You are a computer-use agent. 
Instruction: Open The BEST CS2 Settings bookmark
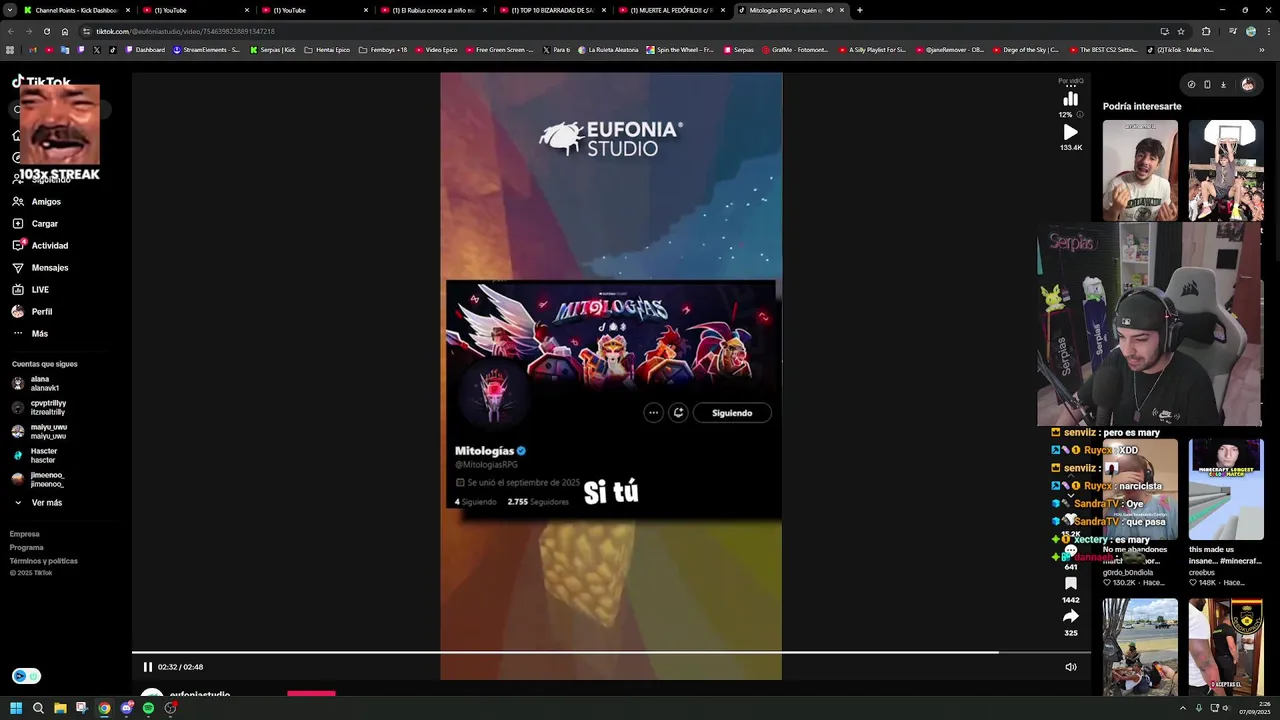(x=1103, y=50)
